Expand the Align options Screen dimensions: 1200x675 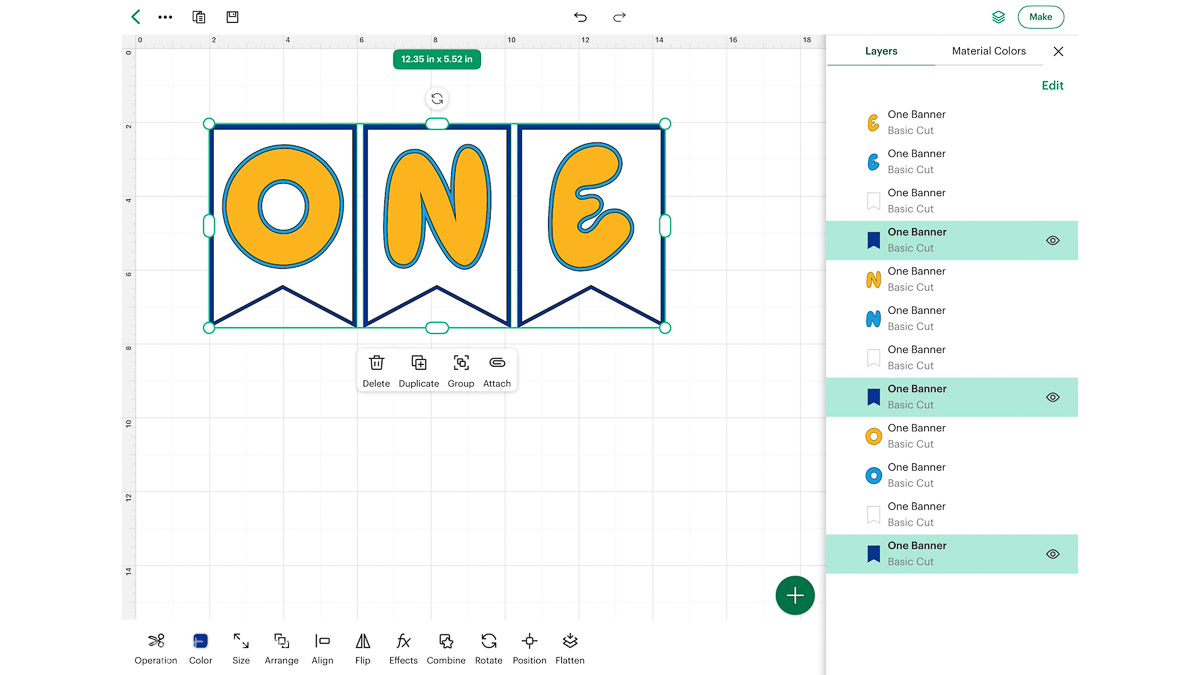coord(322,647)
